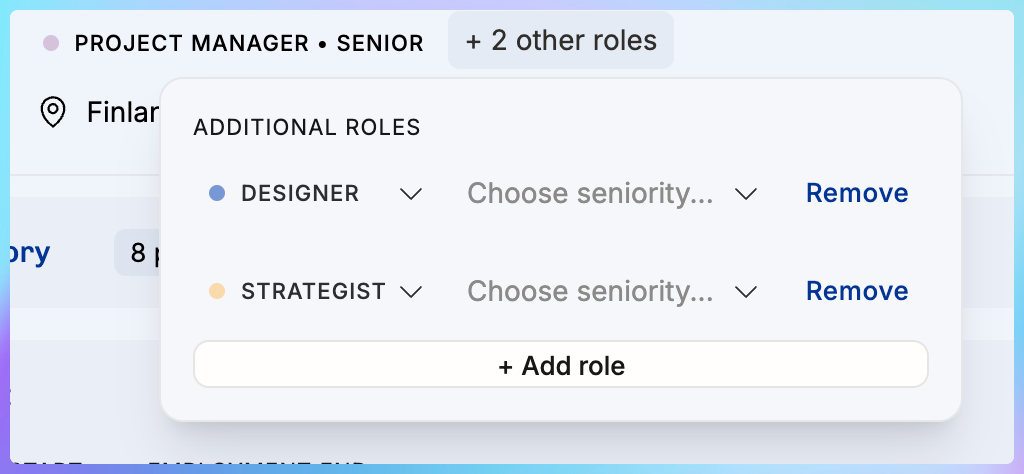Click "Choose seniority..." for Designer

pos(590,193)
